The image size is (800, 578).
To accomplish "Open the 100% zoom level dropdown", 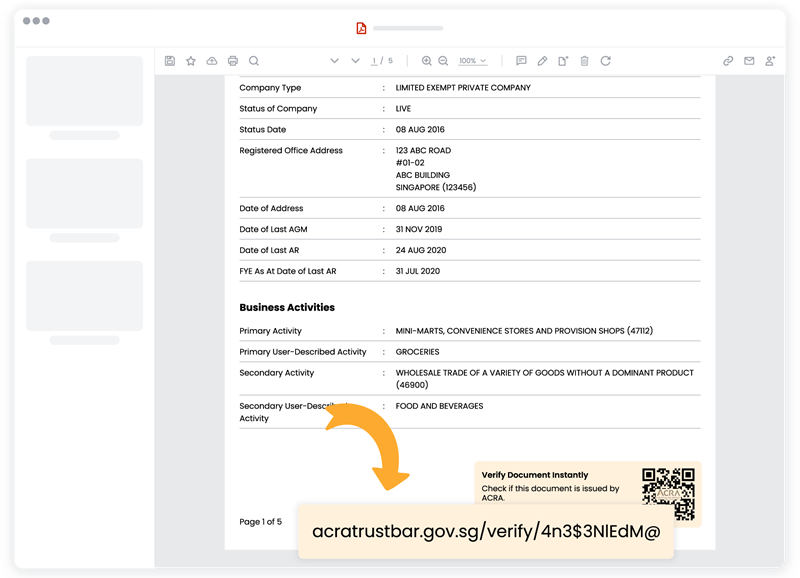I will pyautogui.click(x=470, y=60).
